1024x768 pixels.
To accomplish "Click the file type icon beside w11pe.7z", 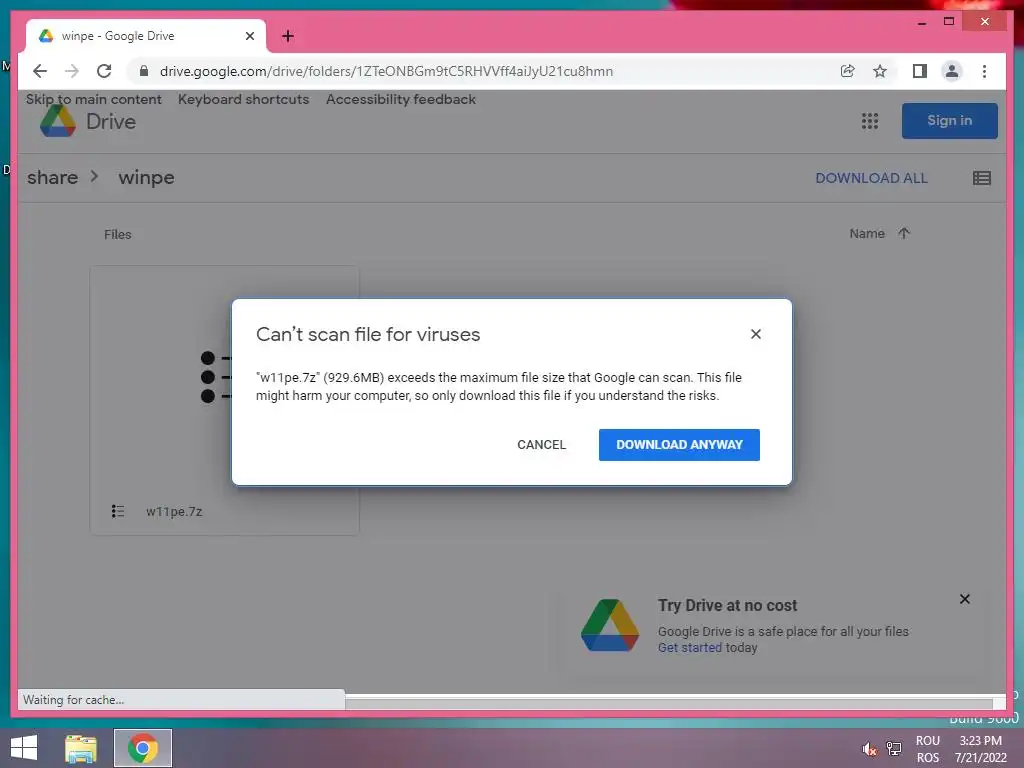I will [118, 511].
